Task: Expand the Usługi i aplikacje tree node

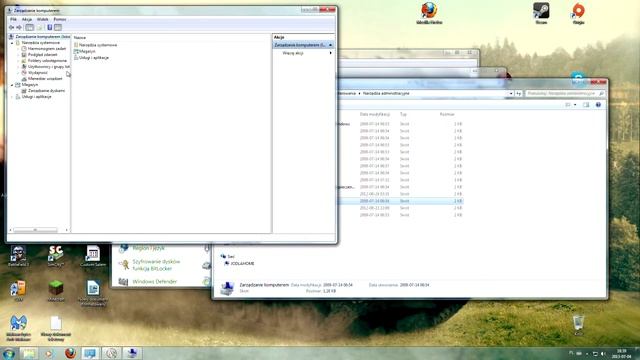Action: tap(12, 97)
